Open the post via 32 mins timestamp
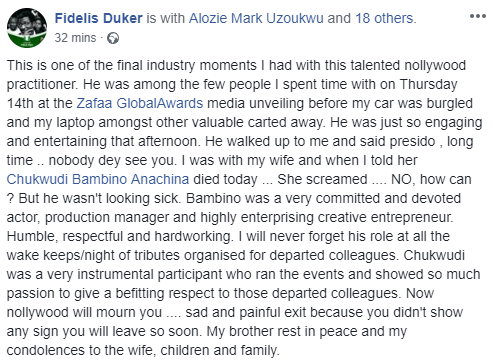This screenshot has height=364, width=493. pyautogui.click(x=75, y=38)
